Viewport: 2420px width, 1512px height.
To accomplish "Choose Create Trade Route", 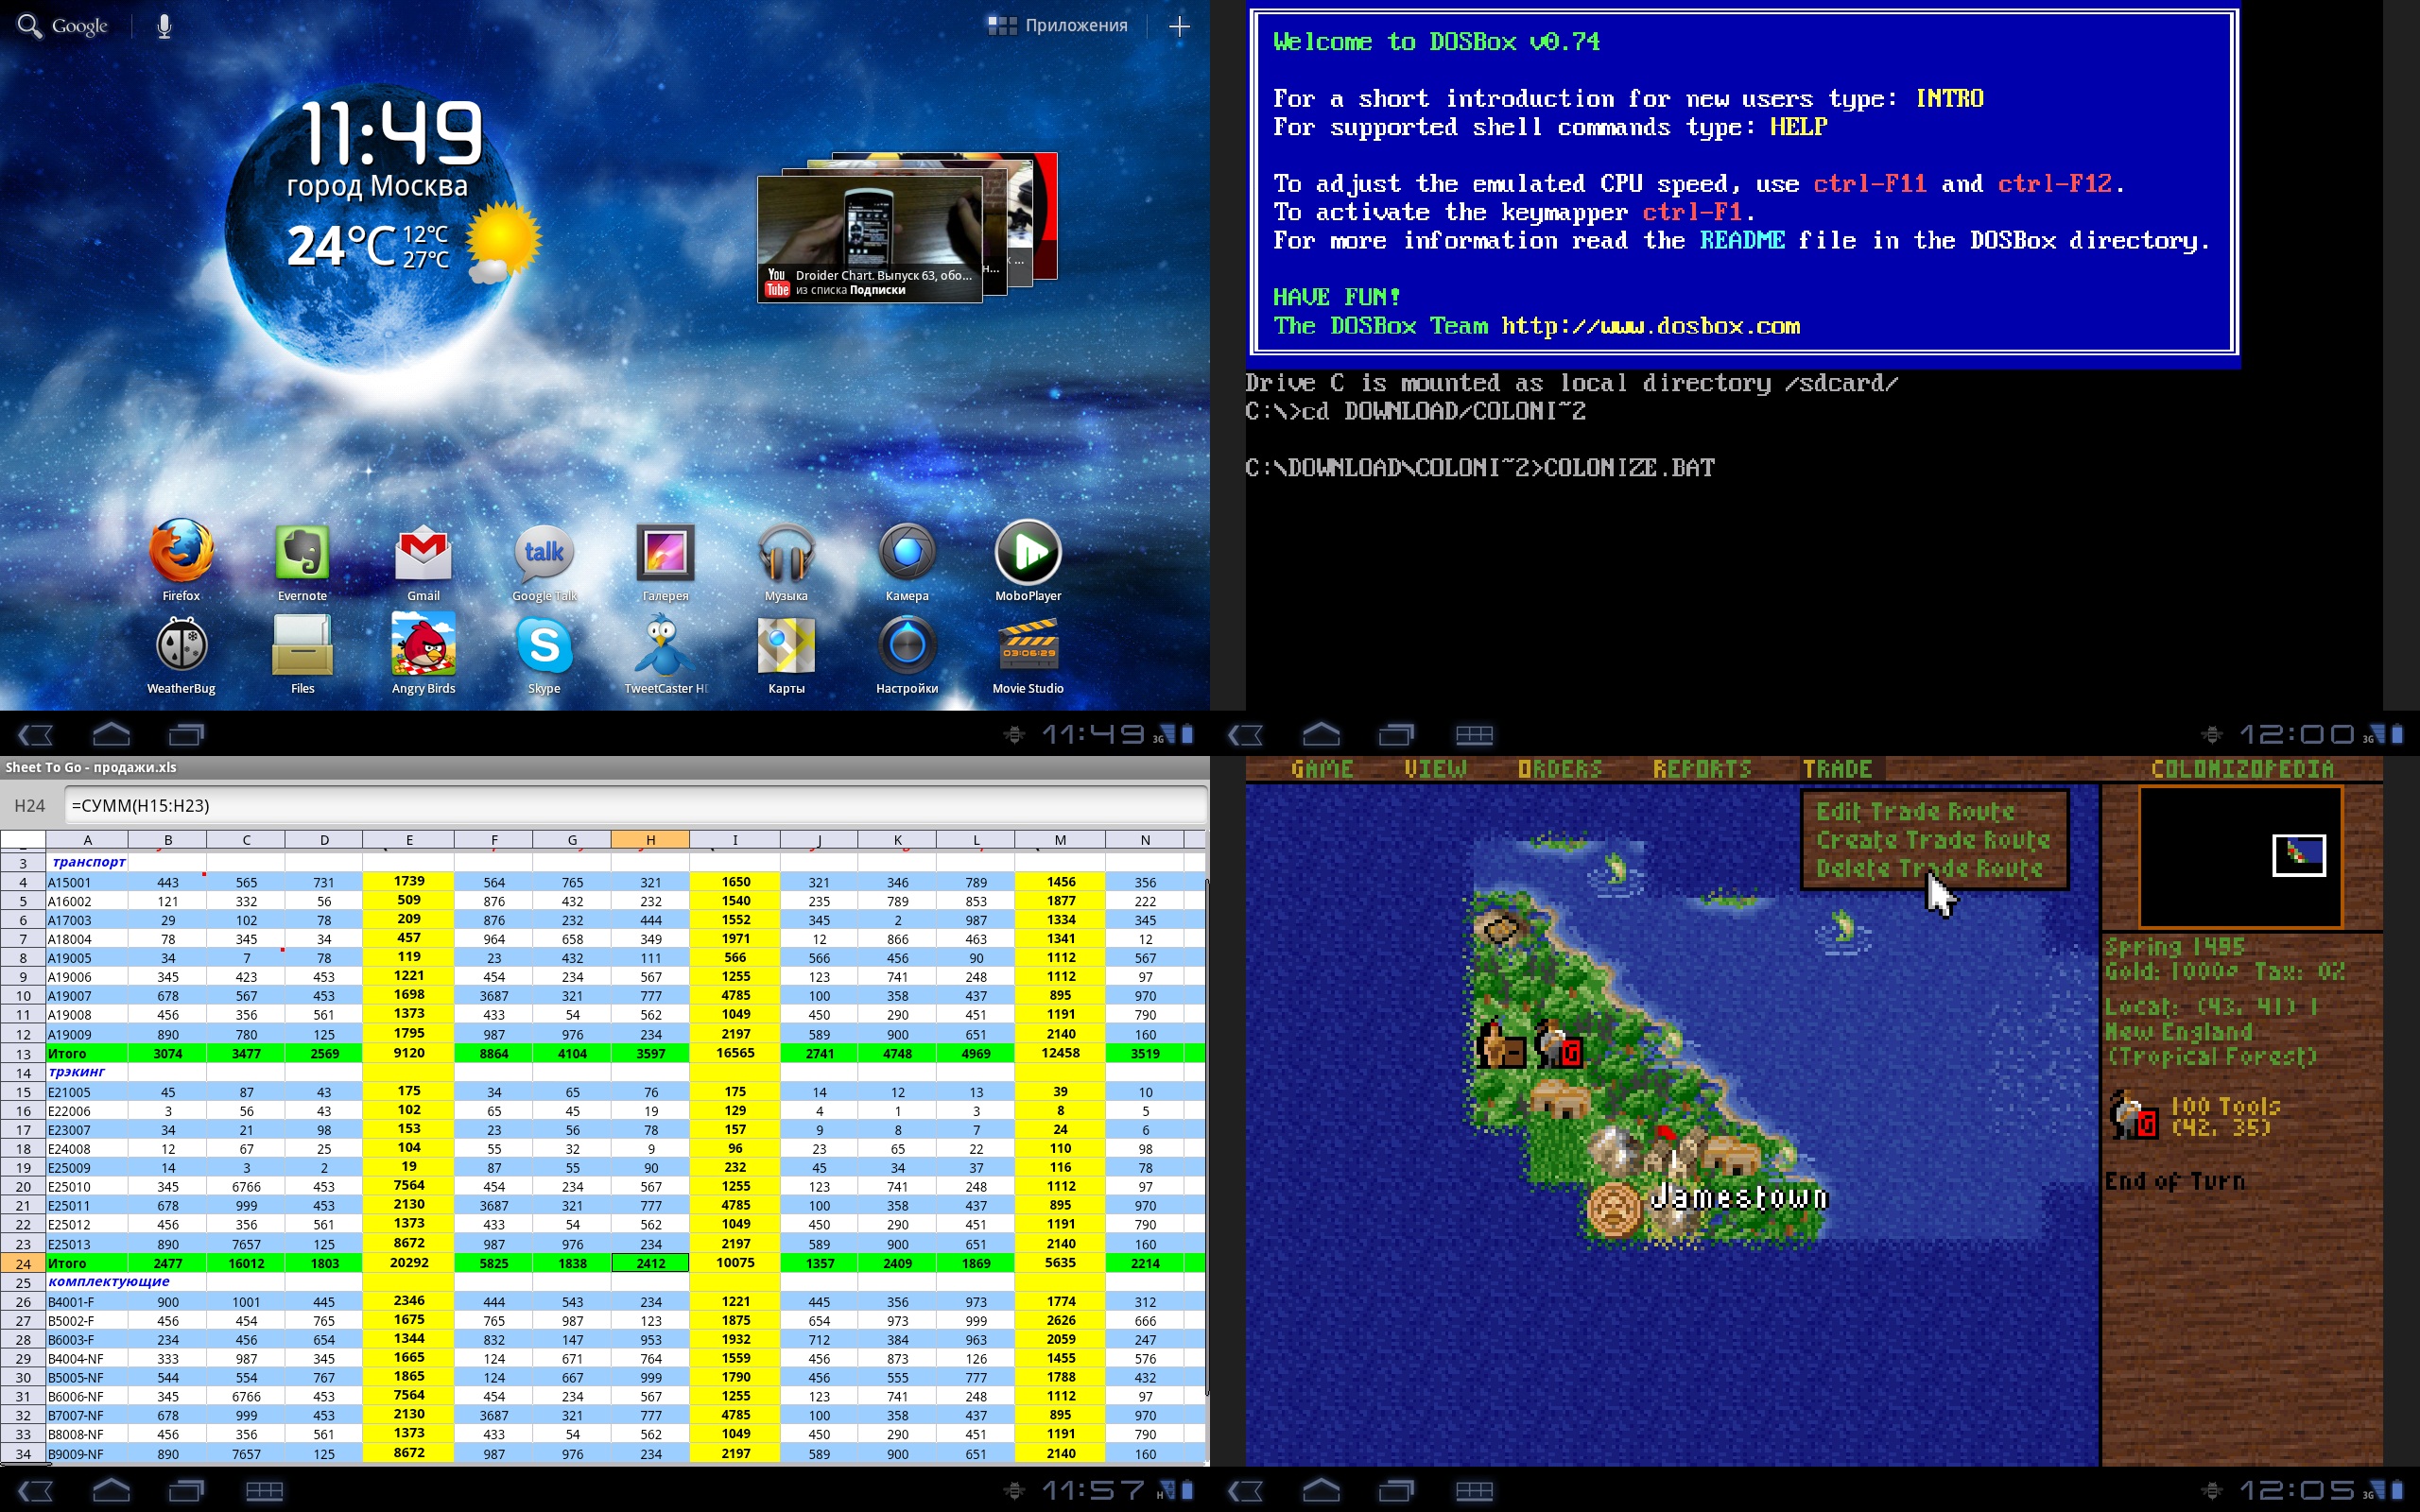I will pos(1933,840).
